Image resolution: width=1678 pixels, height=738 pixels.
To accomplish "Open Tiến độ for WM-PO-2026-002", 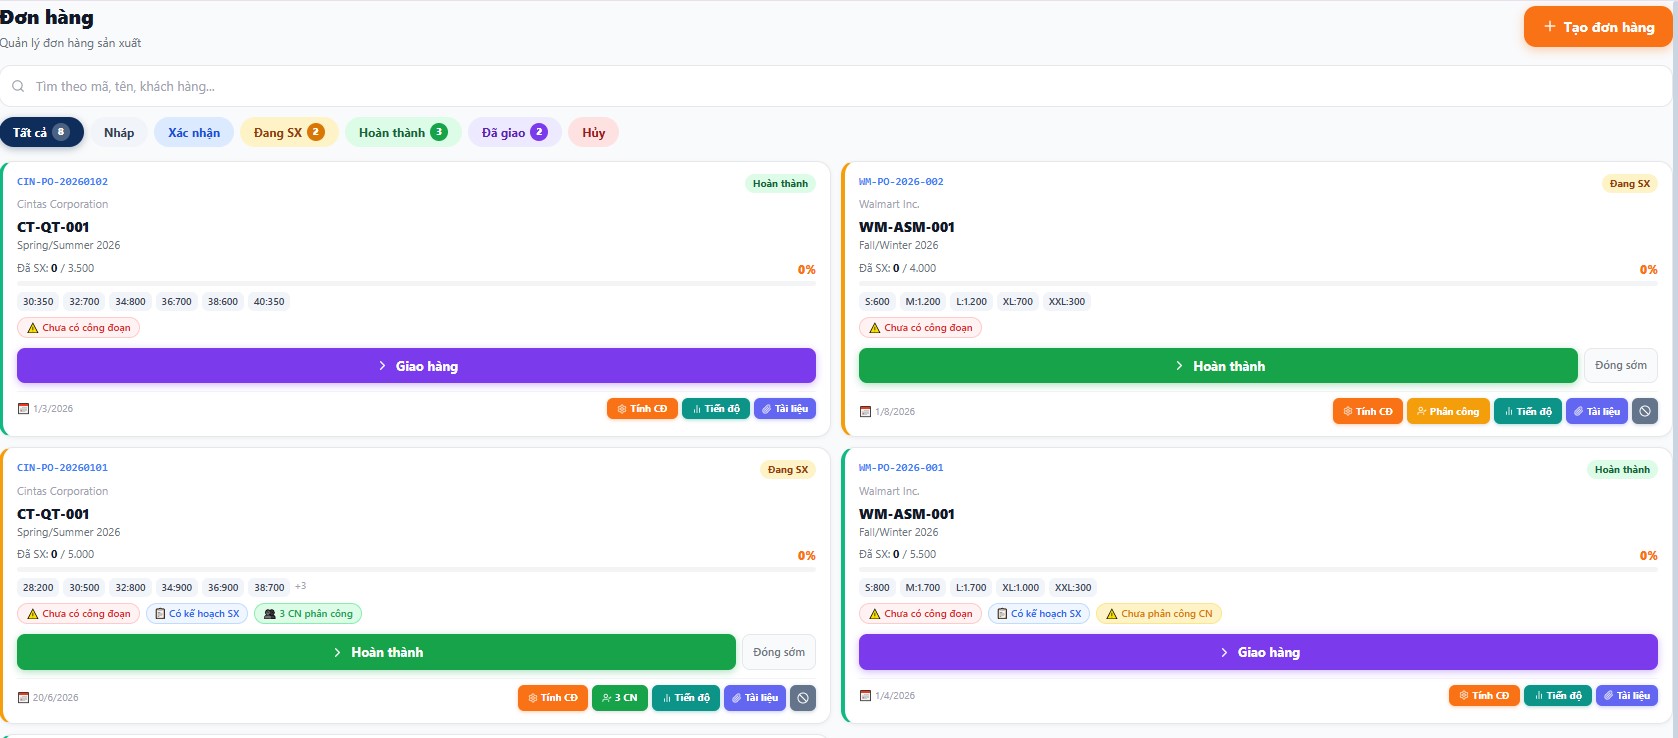I will 1528,411.
